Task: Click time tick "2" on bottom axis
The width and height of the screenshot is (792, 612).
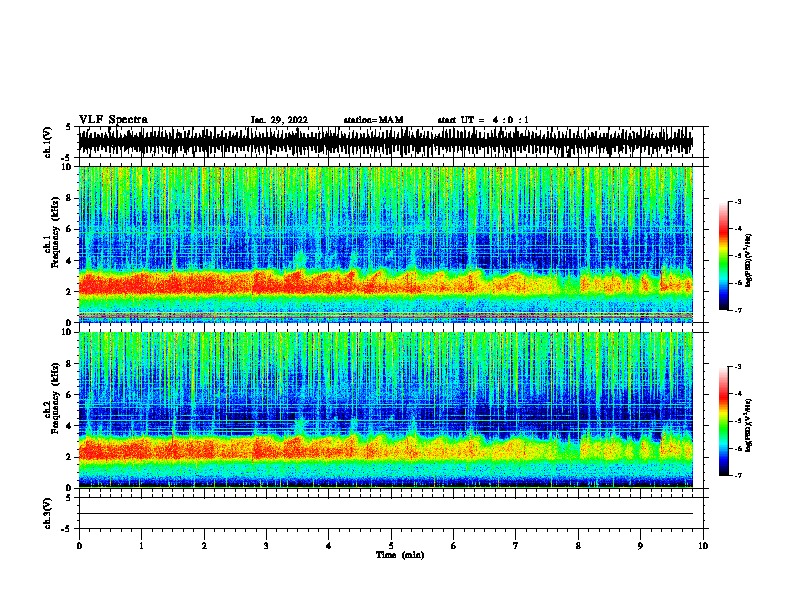Action: pyautogui.click(x=204, y=546)
